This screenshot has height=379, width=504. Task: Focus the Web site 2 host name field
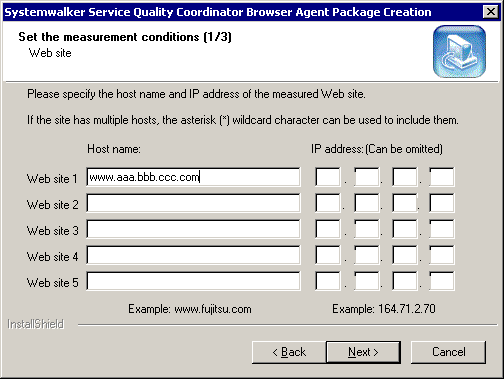(x=193, y=203)
